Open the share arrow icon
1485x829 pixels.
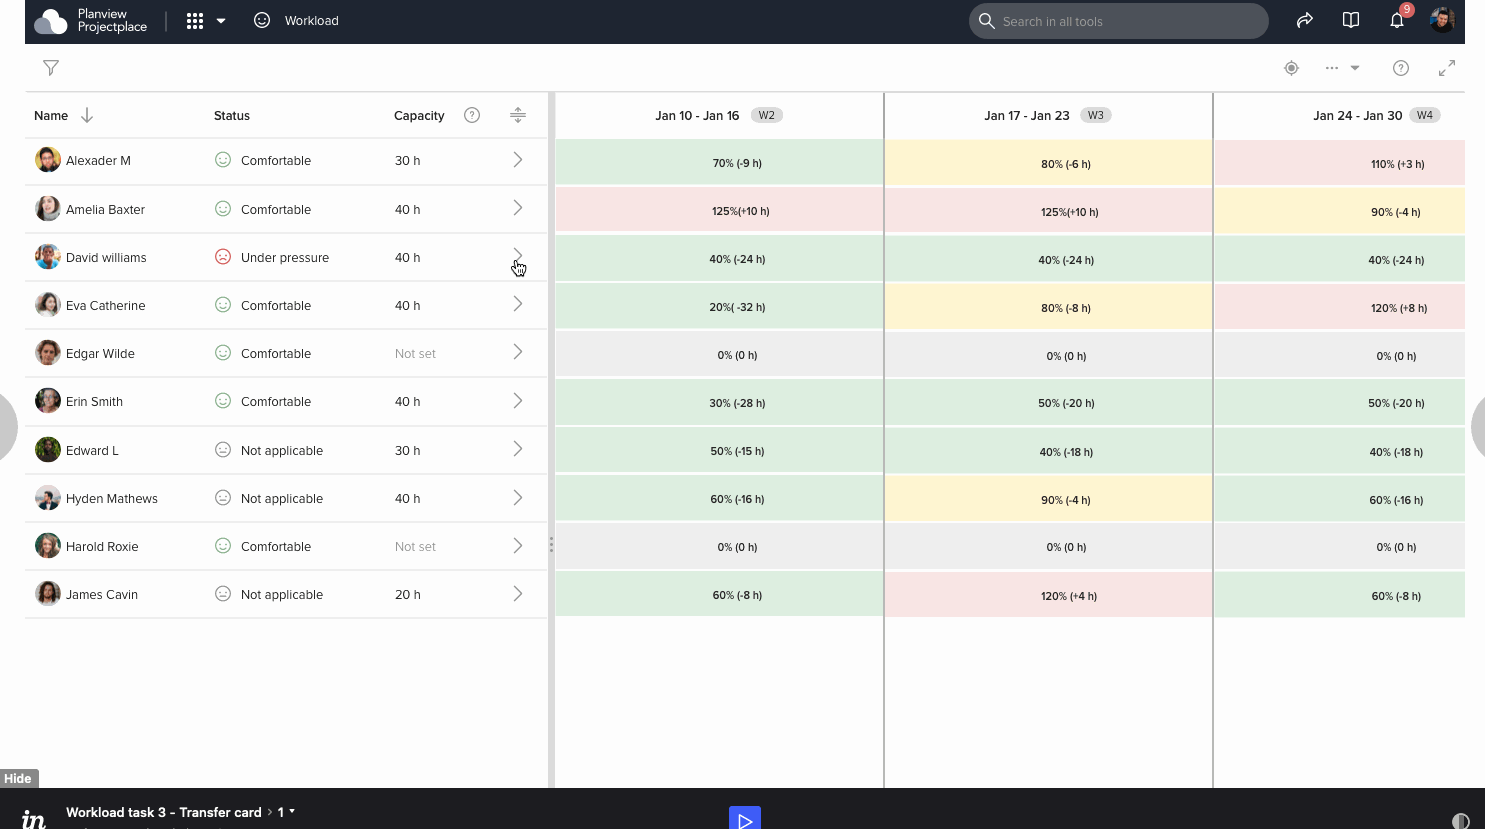[1304, 21]
